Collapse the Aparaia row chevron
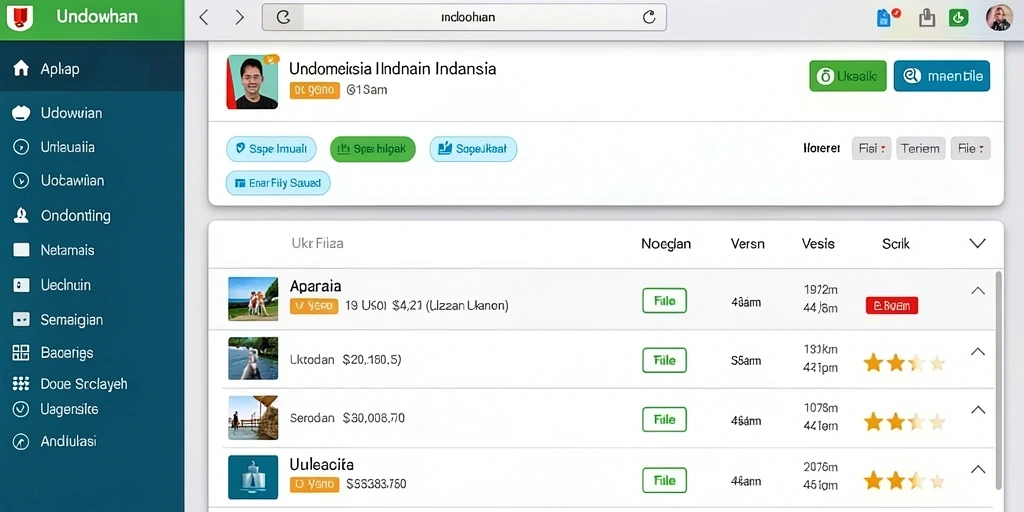 click(x=978, y=291)
